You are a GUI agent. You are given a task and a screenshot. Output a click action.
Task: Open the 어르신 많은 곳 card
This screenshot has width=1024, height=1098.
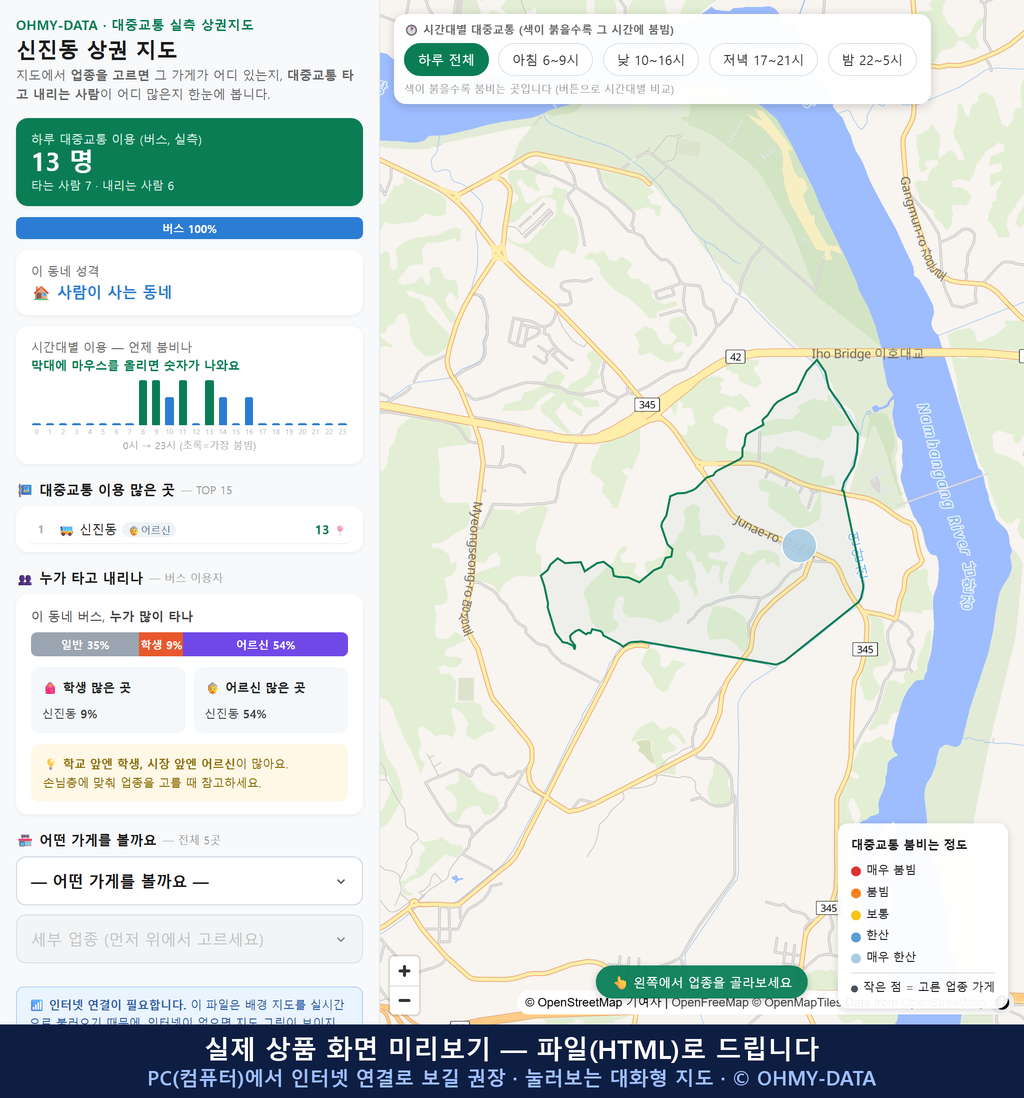[271, 700]
